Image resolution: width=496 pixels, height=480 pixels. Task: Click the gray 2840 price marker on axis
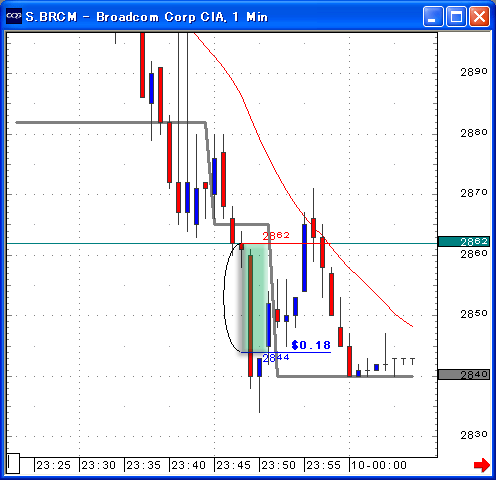tap(464, 375)
